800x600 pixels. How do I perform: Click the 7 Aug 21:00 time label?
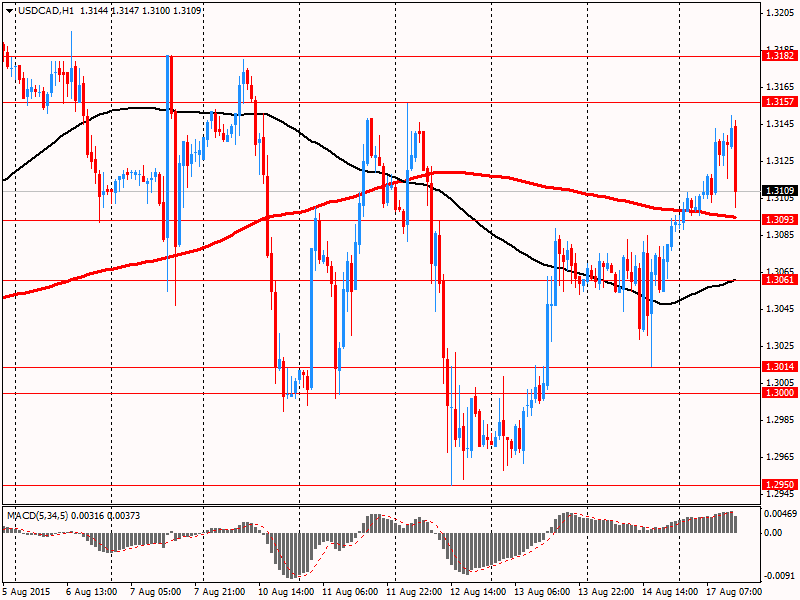pos(220,592)
